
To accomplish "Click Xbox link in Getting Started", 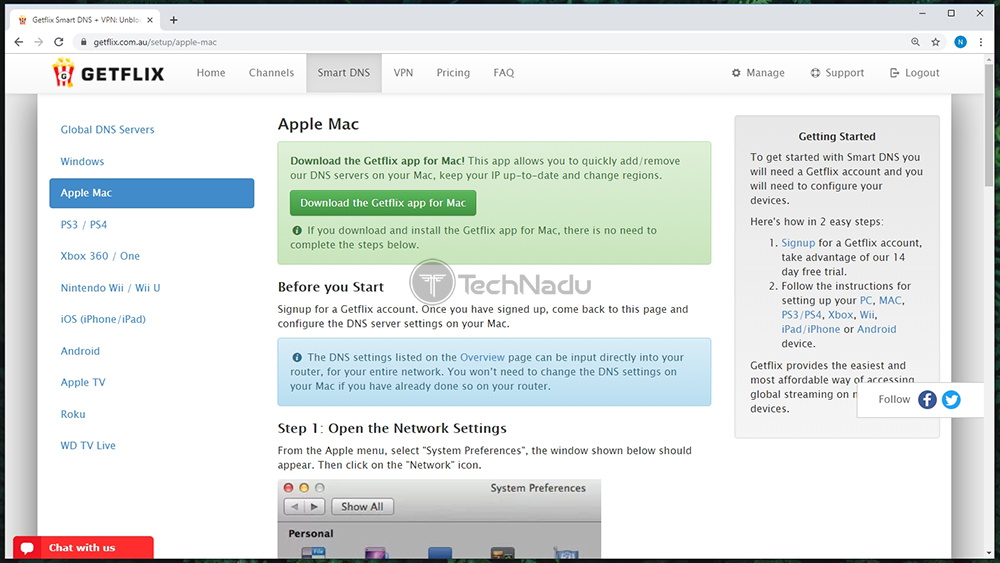I will [x=840, y=315].
